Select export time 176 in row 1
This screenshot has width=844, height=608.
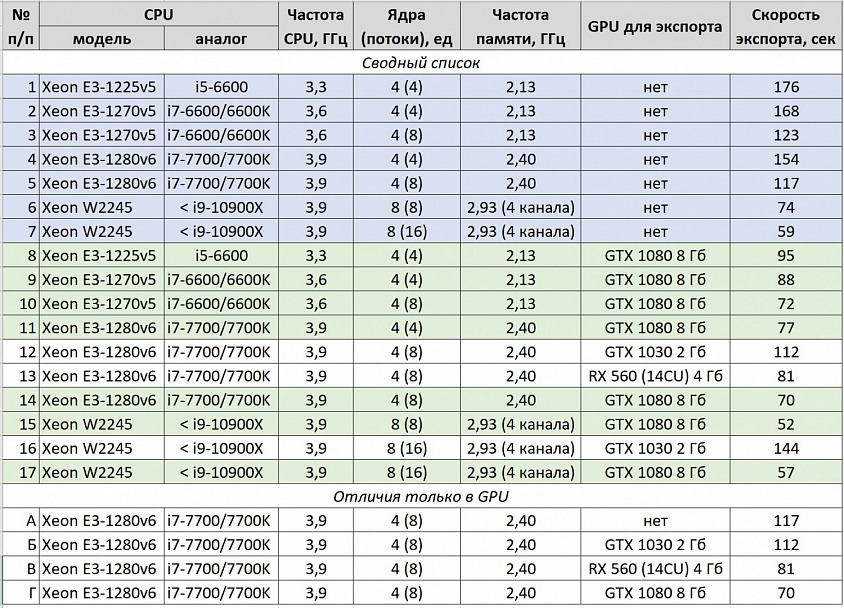(x=786, y=87)
